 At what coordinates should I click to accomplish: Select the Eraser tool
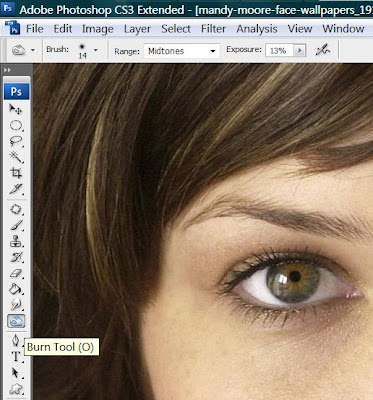[16, 273]
